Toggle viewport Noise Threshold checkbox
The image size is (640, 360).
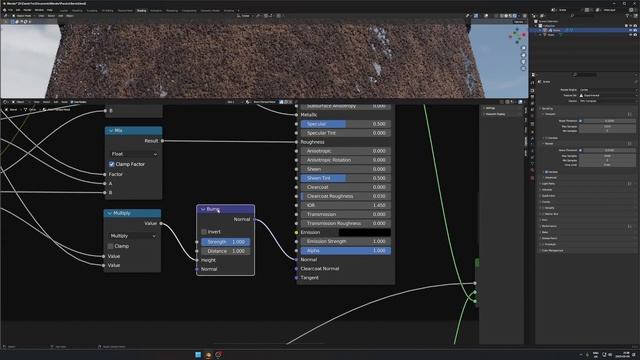(580, 121)
